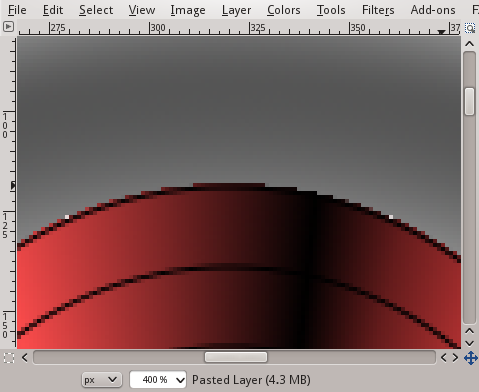This screenshot has height=392, width=479.
Task: Click the horizontal ruler at 300 mark
Action: 157,28
